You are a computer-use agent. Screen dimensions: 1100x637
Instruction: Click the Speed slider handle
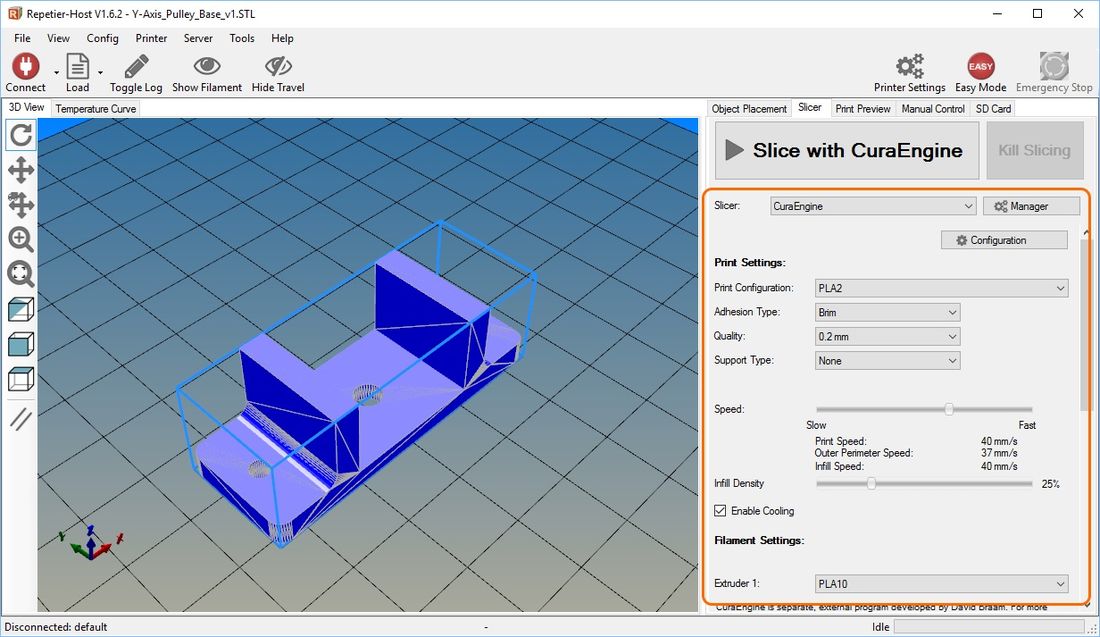[948, 409]
